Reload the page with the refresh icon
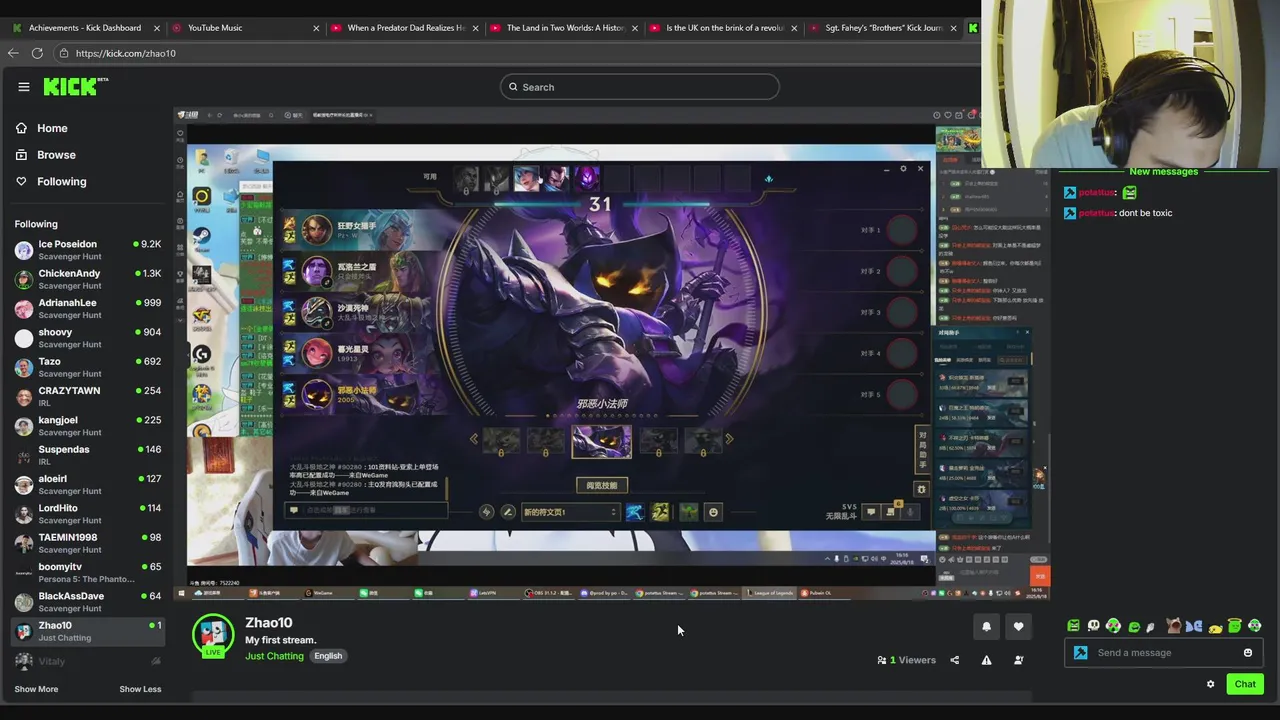Viewport: 1280px width, 720px height. [x=37, y=53]
